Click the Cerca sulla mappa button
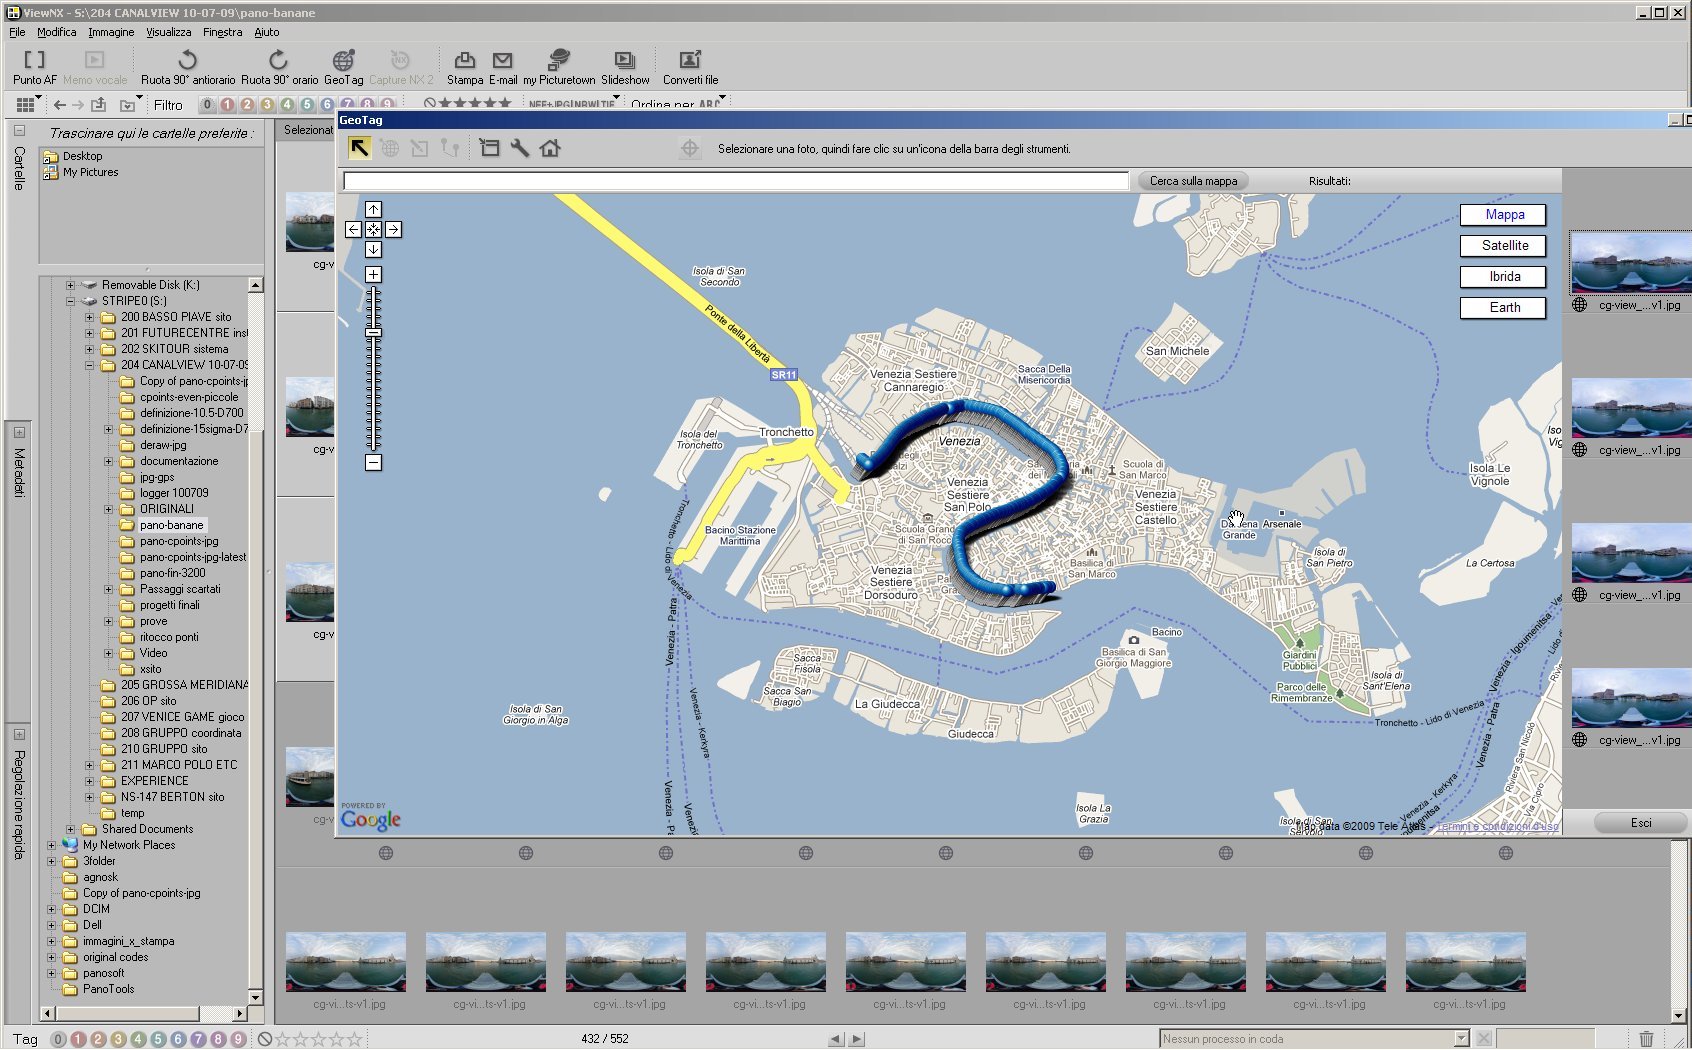The height and width of the screenshot is (1050, 1692). click(1193, 181)
